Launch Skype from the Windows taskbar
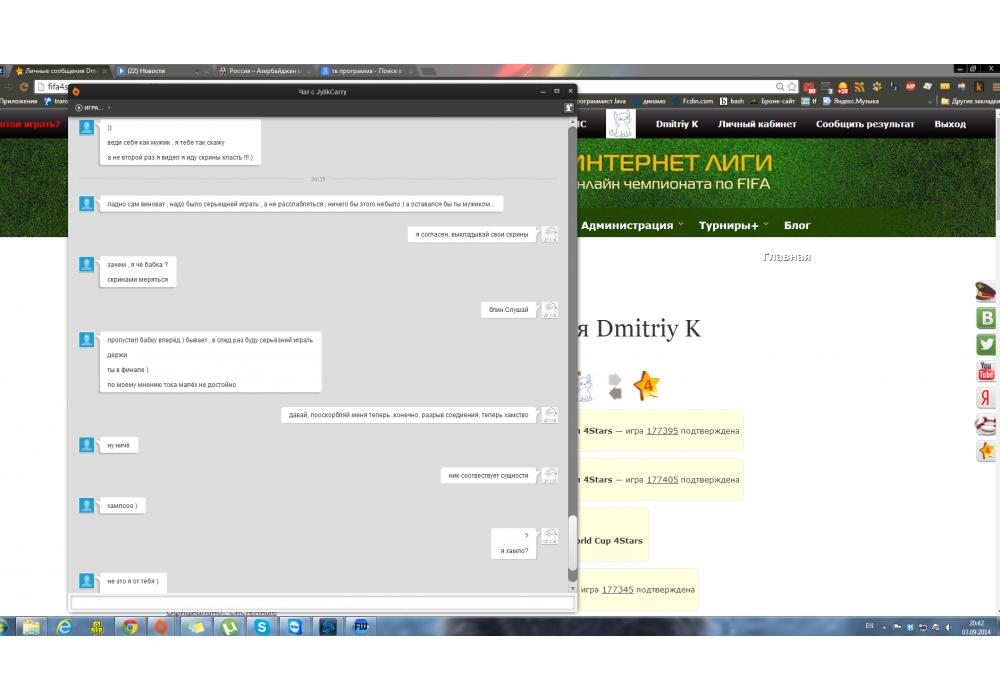1000x700 pixels. point(261,627)
